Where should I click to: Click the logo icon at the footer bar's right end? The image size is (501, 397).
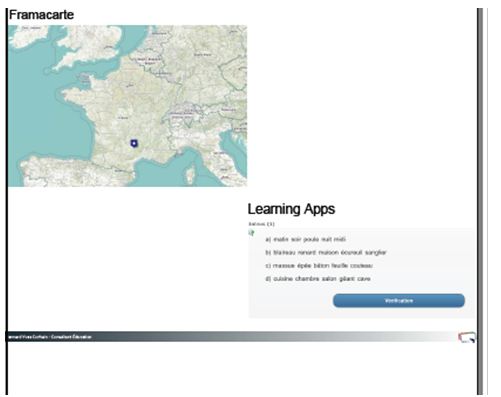click(467, 337)
